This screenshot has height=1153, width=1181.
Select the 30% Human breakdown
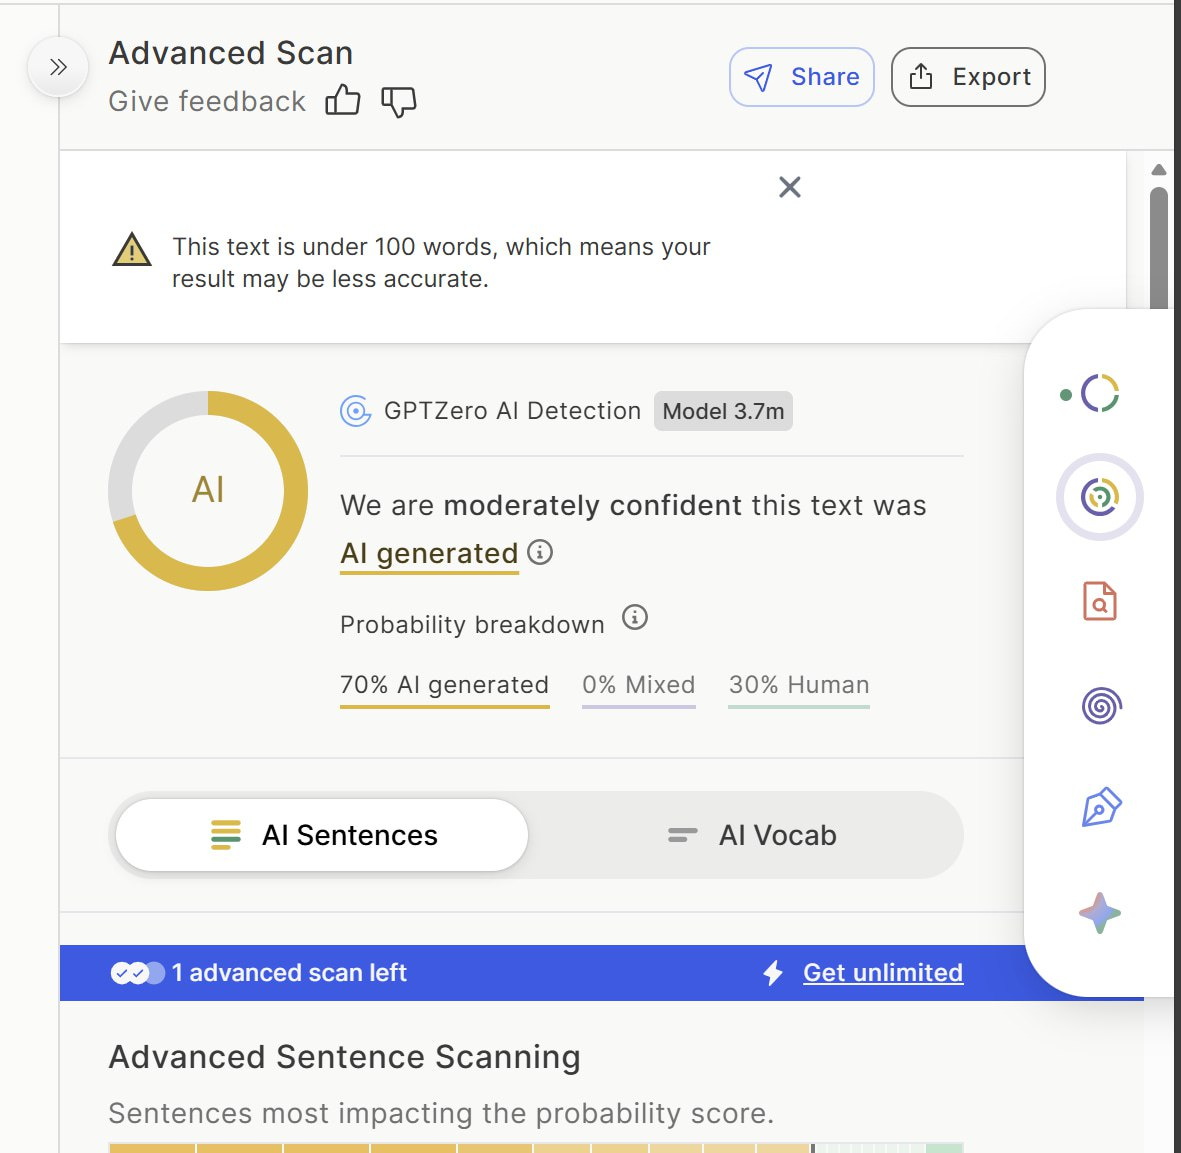pos(798,685)
